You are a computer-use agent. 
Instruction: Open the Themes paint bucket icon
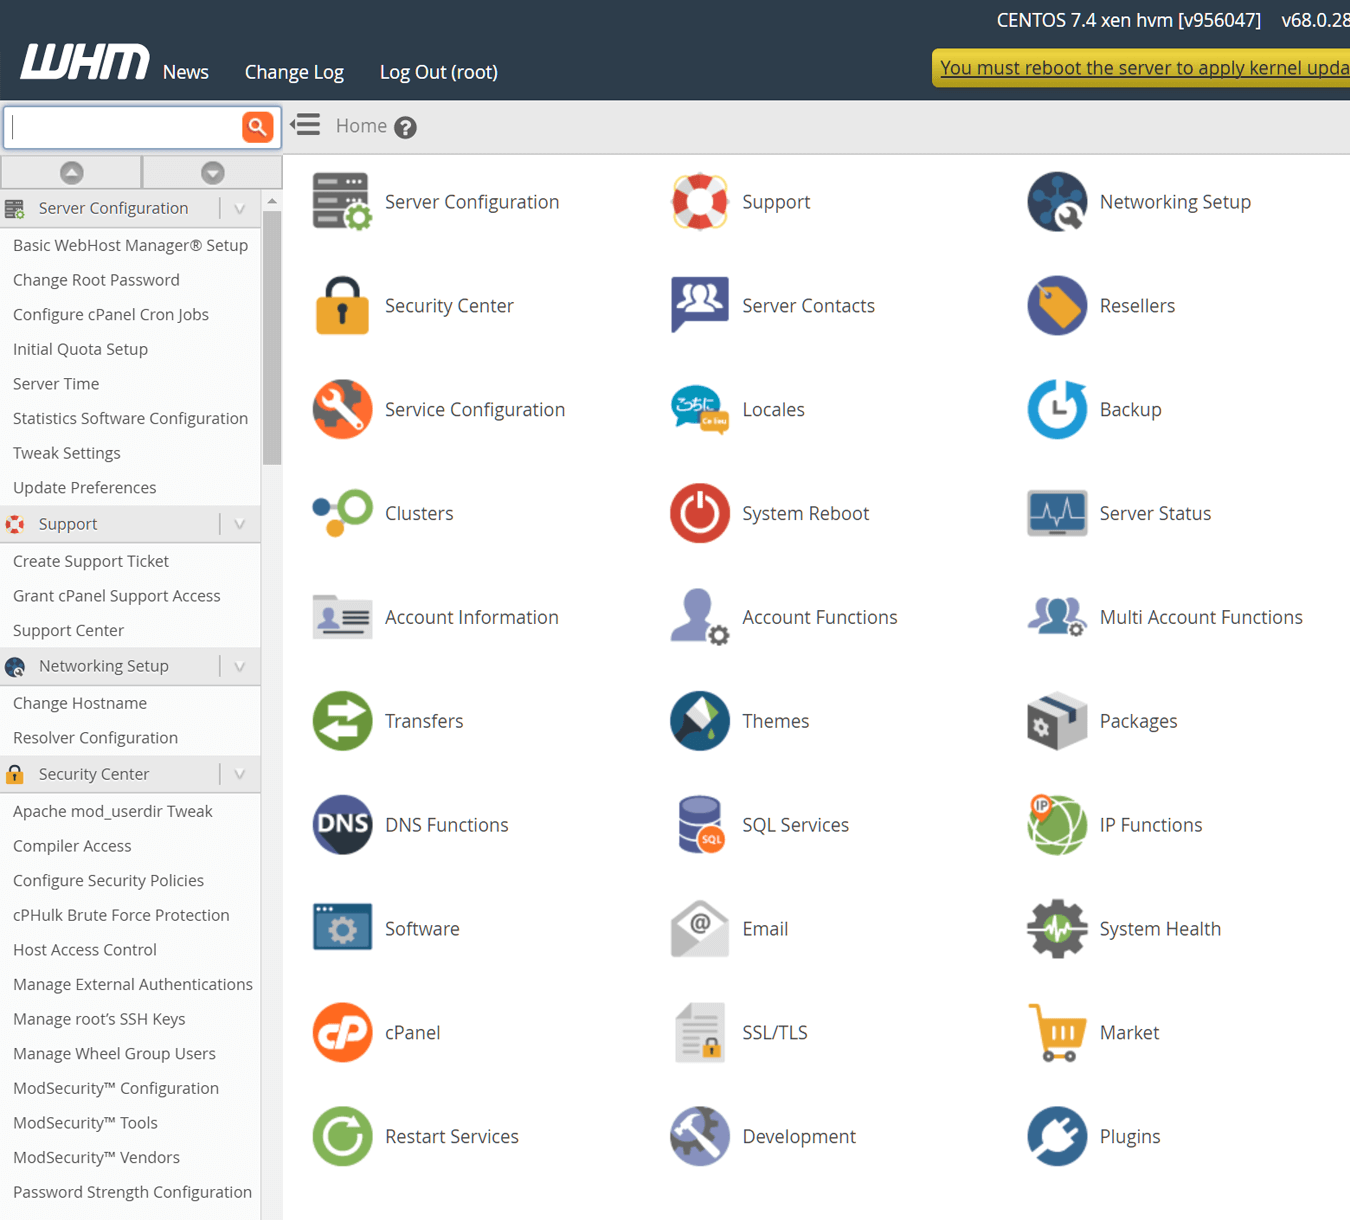pos(699,720)
